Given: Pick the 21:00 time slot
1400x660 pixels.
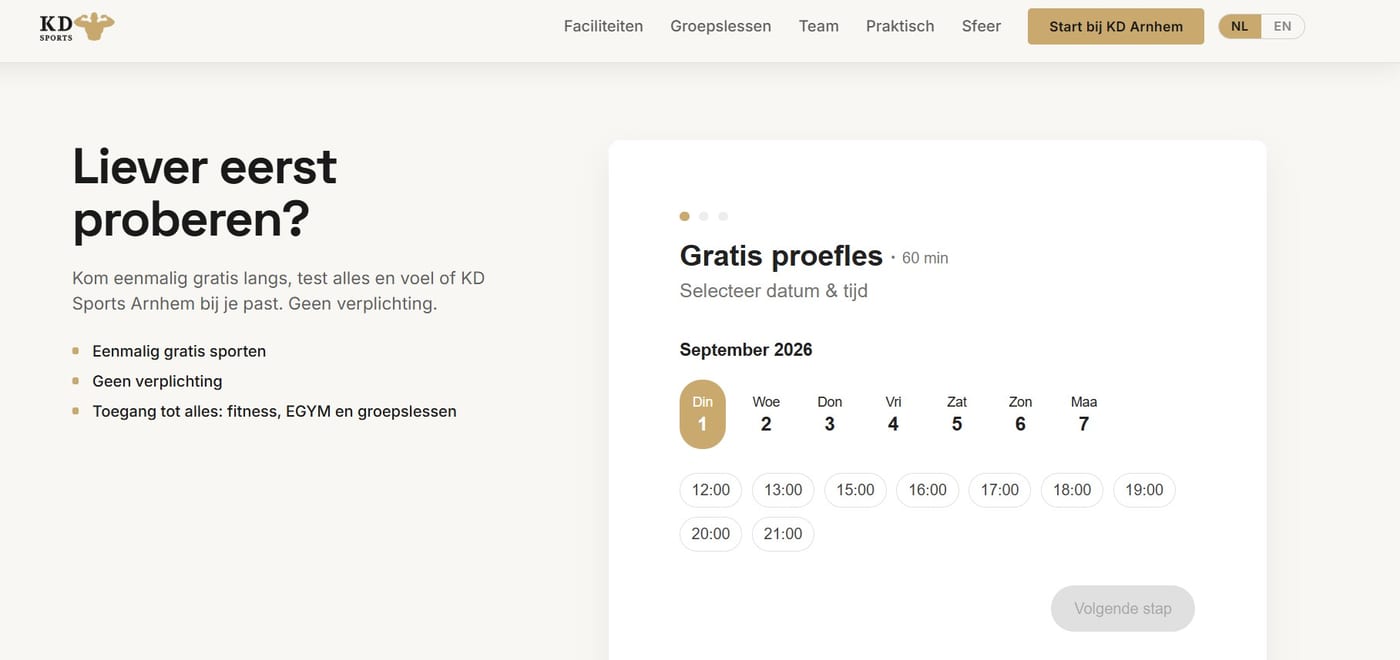Looking at the screenshot, I should click(x=783, y=534).
